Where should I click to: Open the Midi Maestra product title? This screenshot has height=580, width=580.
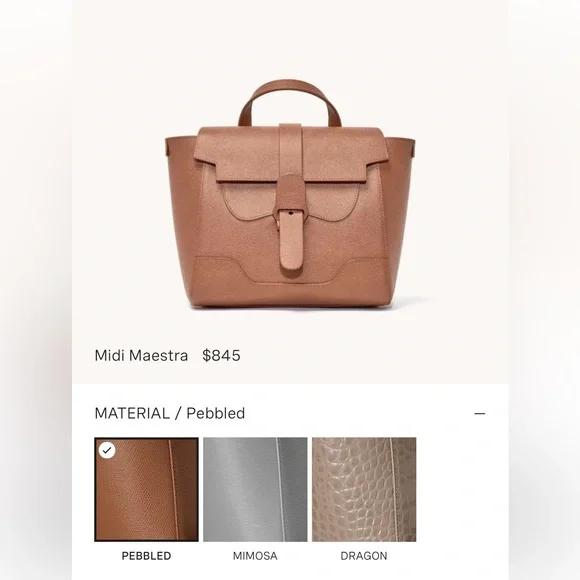pos(141,355)
